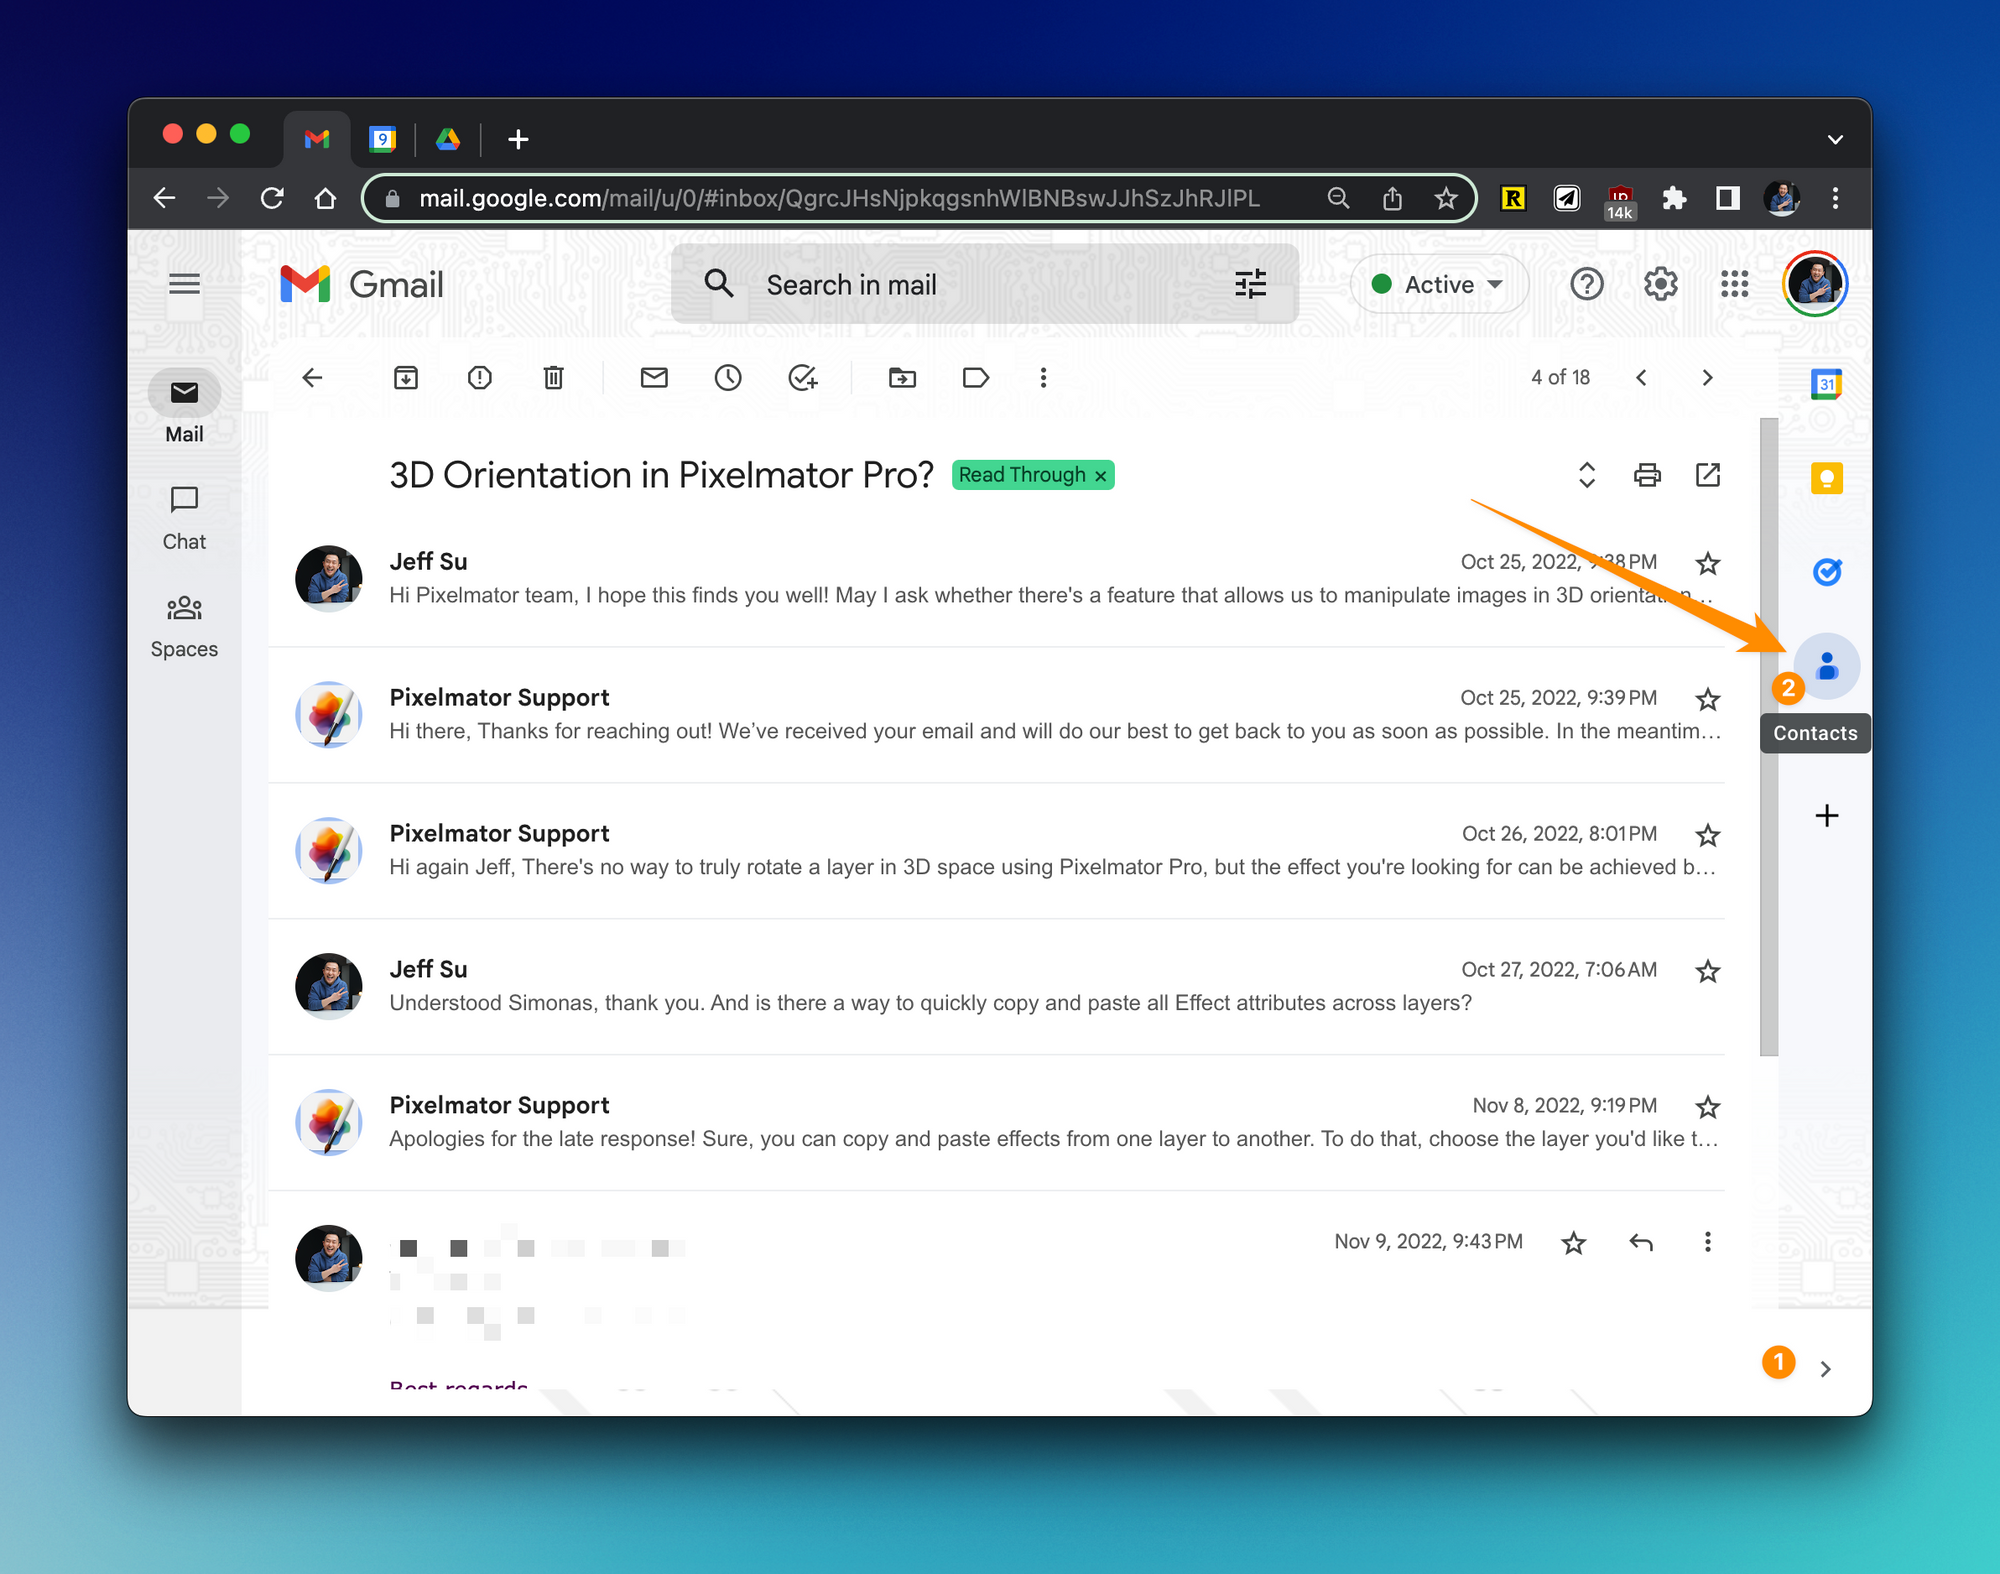The width and height of the screenshot is (2000, 1574).
Task: Open the Gmail browser tab
Action: pos(317,139)
